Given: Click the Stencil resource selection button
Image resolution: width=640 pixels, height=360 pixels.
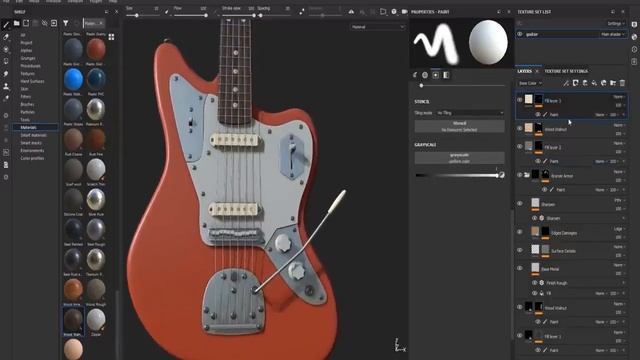Looking at the screenshot, I should [460, 126].
